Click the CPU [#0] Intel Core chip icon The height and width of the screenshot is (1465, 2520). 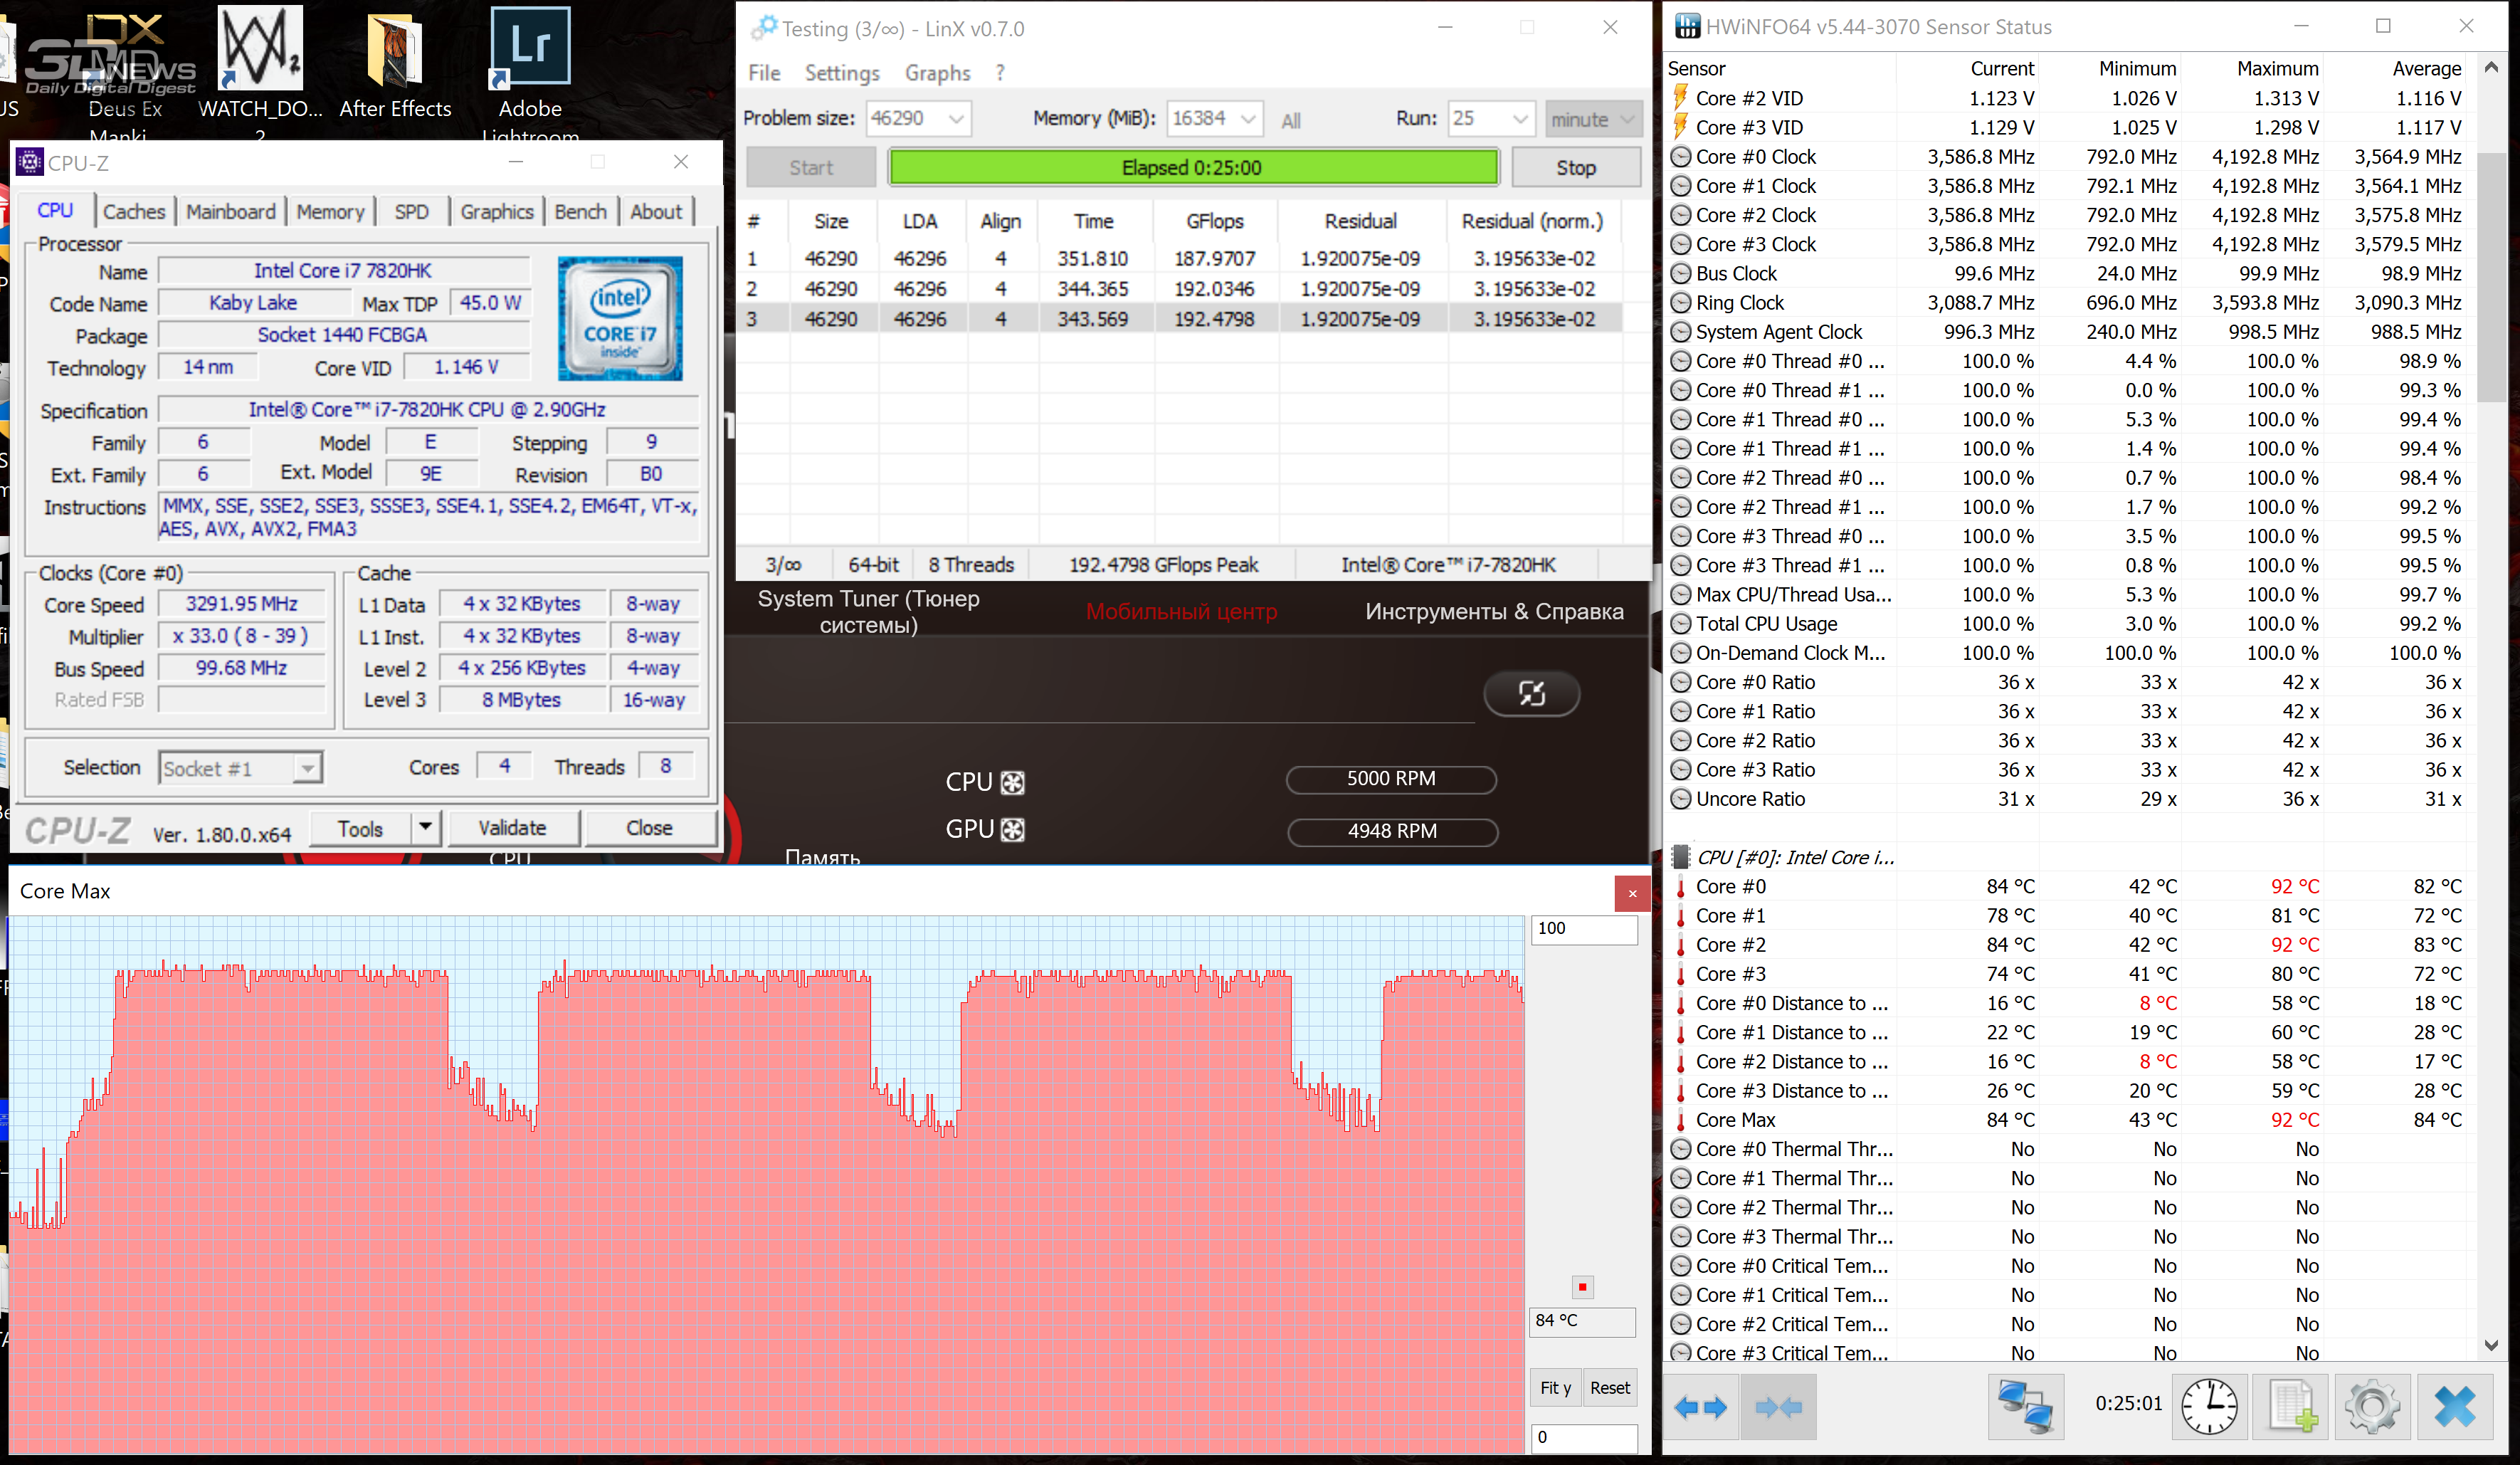[1681, 857]
